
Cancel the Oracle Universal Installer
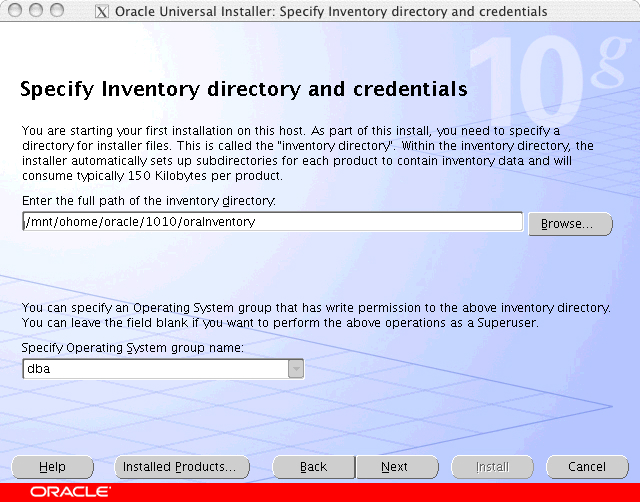coord(586,467)
